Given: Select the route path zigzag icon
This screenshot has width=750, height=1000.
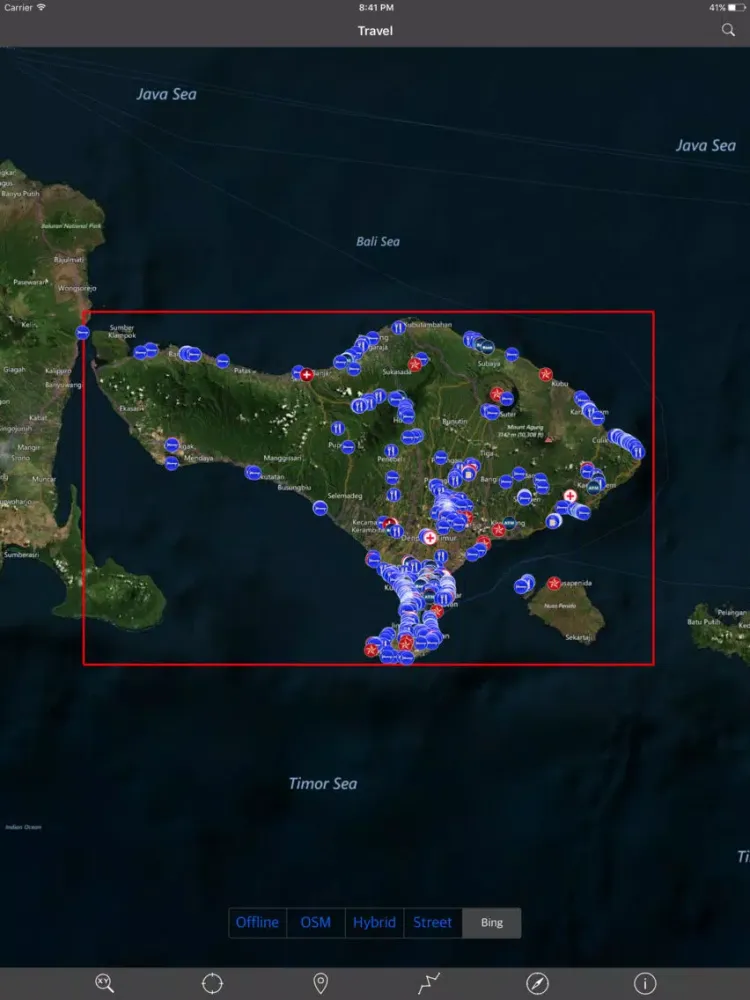Looking at the screenshot, I should point(429,983).
